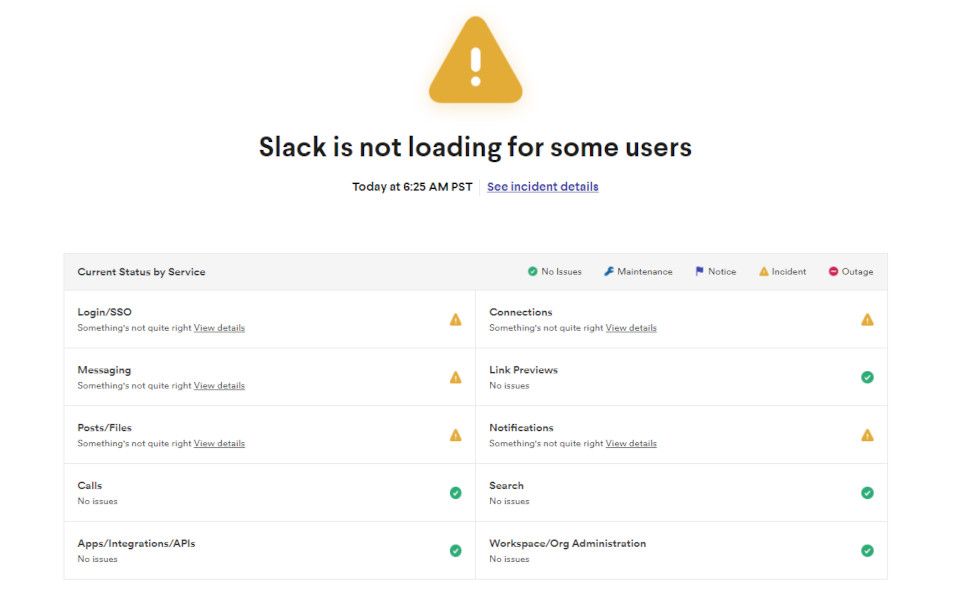This screenshot has width=970, height=592.
Task: Click View details under Posts/Files
Action: [218, 443]
